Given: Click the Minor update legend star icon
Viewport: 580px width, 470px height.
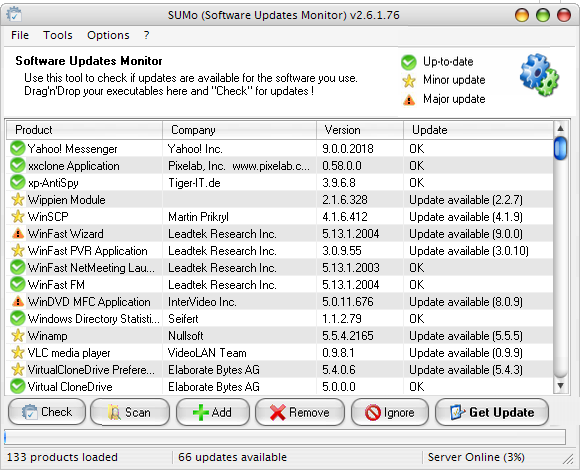Looking at the screenshot, I should click(409, 80).
